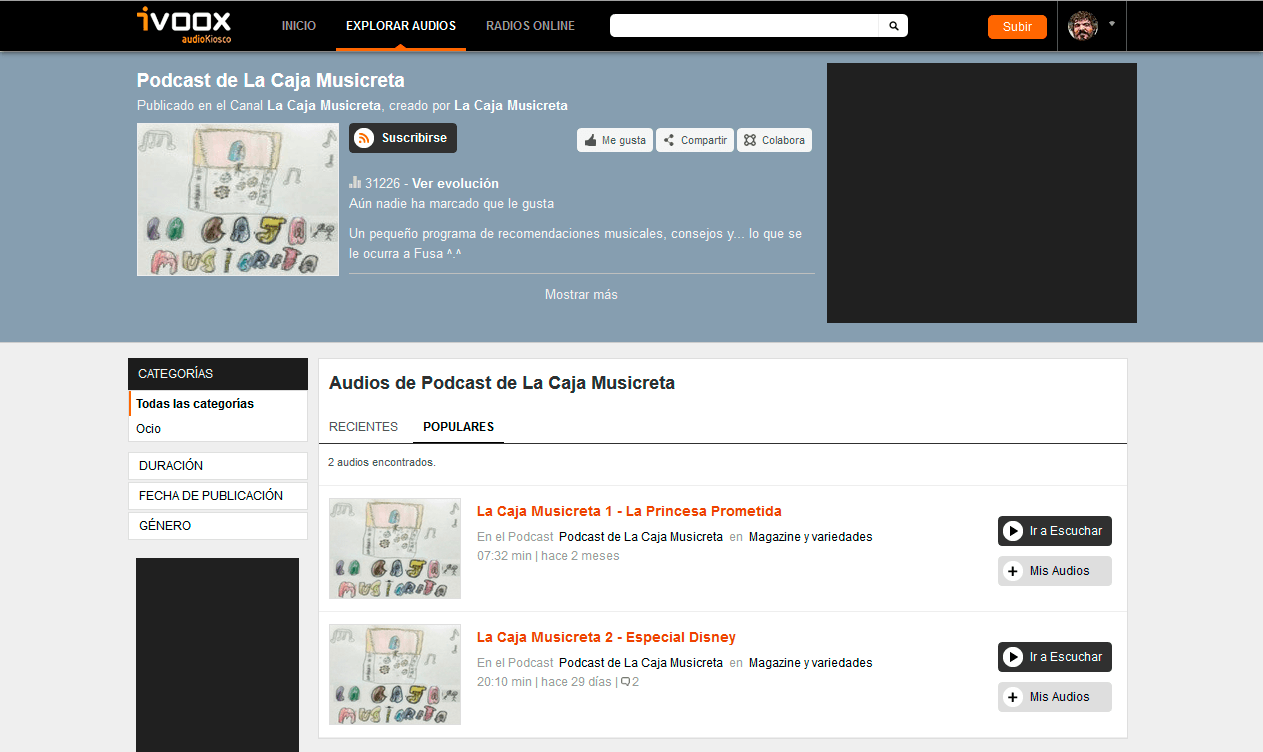Viewport: 1263px width, 752px height.
Task: Expand the Duración filter
Action: coord(217,466)
